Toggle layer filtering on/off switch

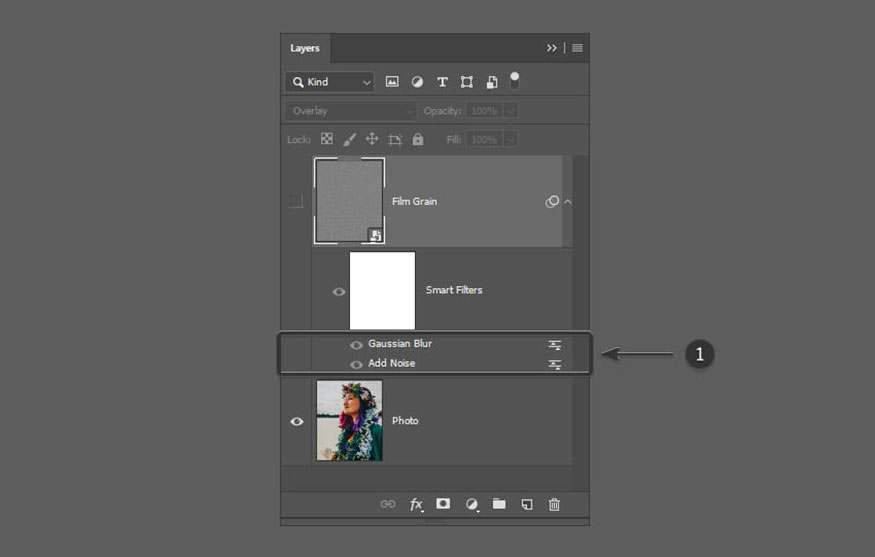(x=515, y=80)
